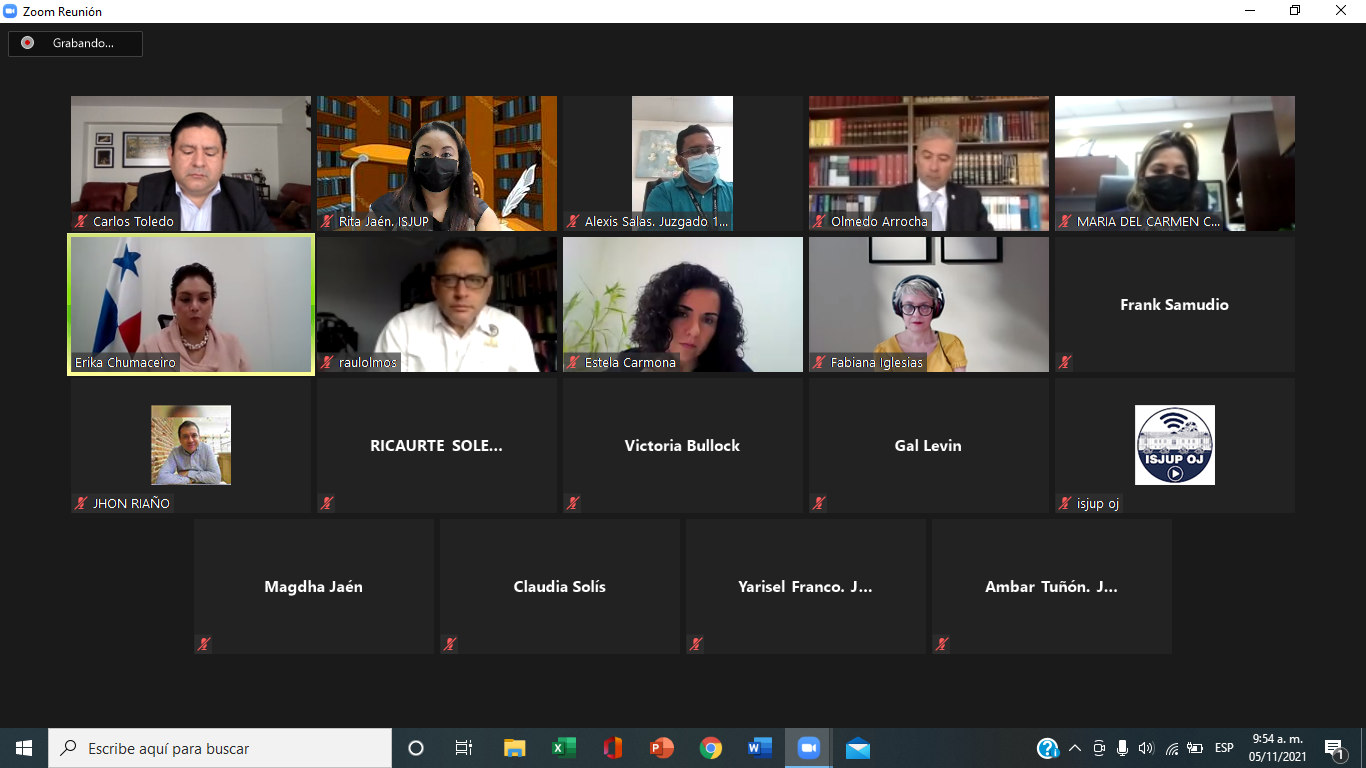Screen dimensions: 1366x768
Task: Click the taskbar search box
Action: [220, 748]
